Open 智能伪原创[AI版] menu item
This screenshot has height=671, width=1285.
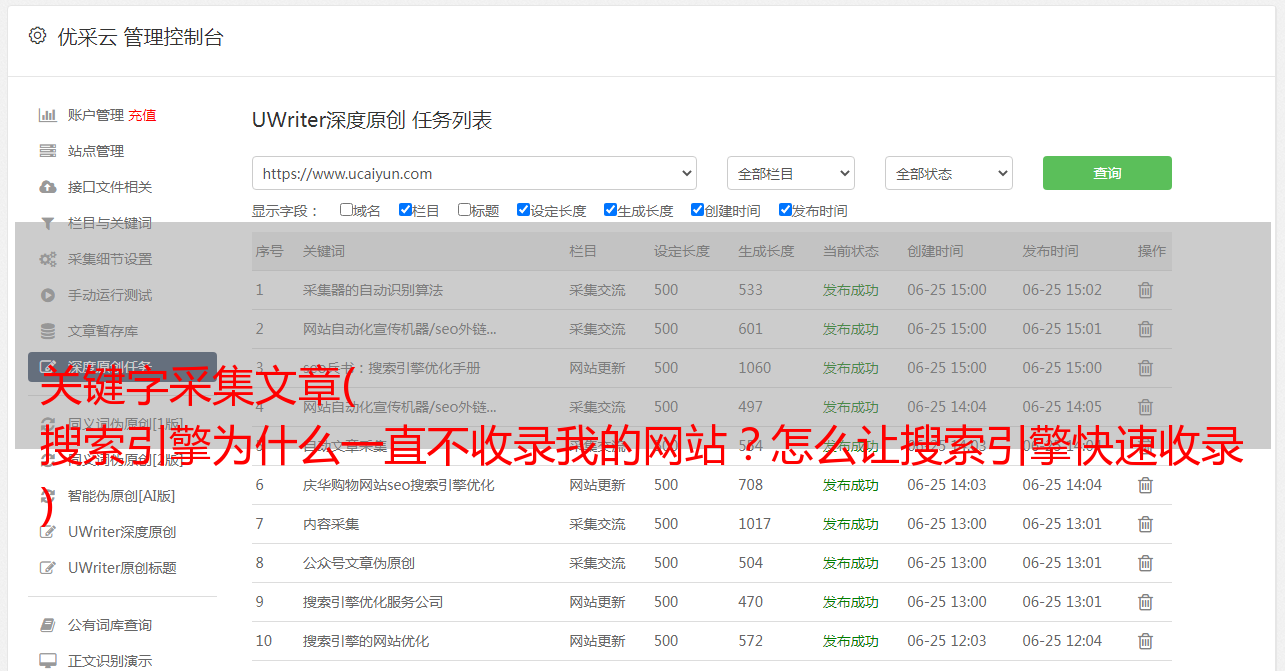pyautogui.click(x=122, y=495)
